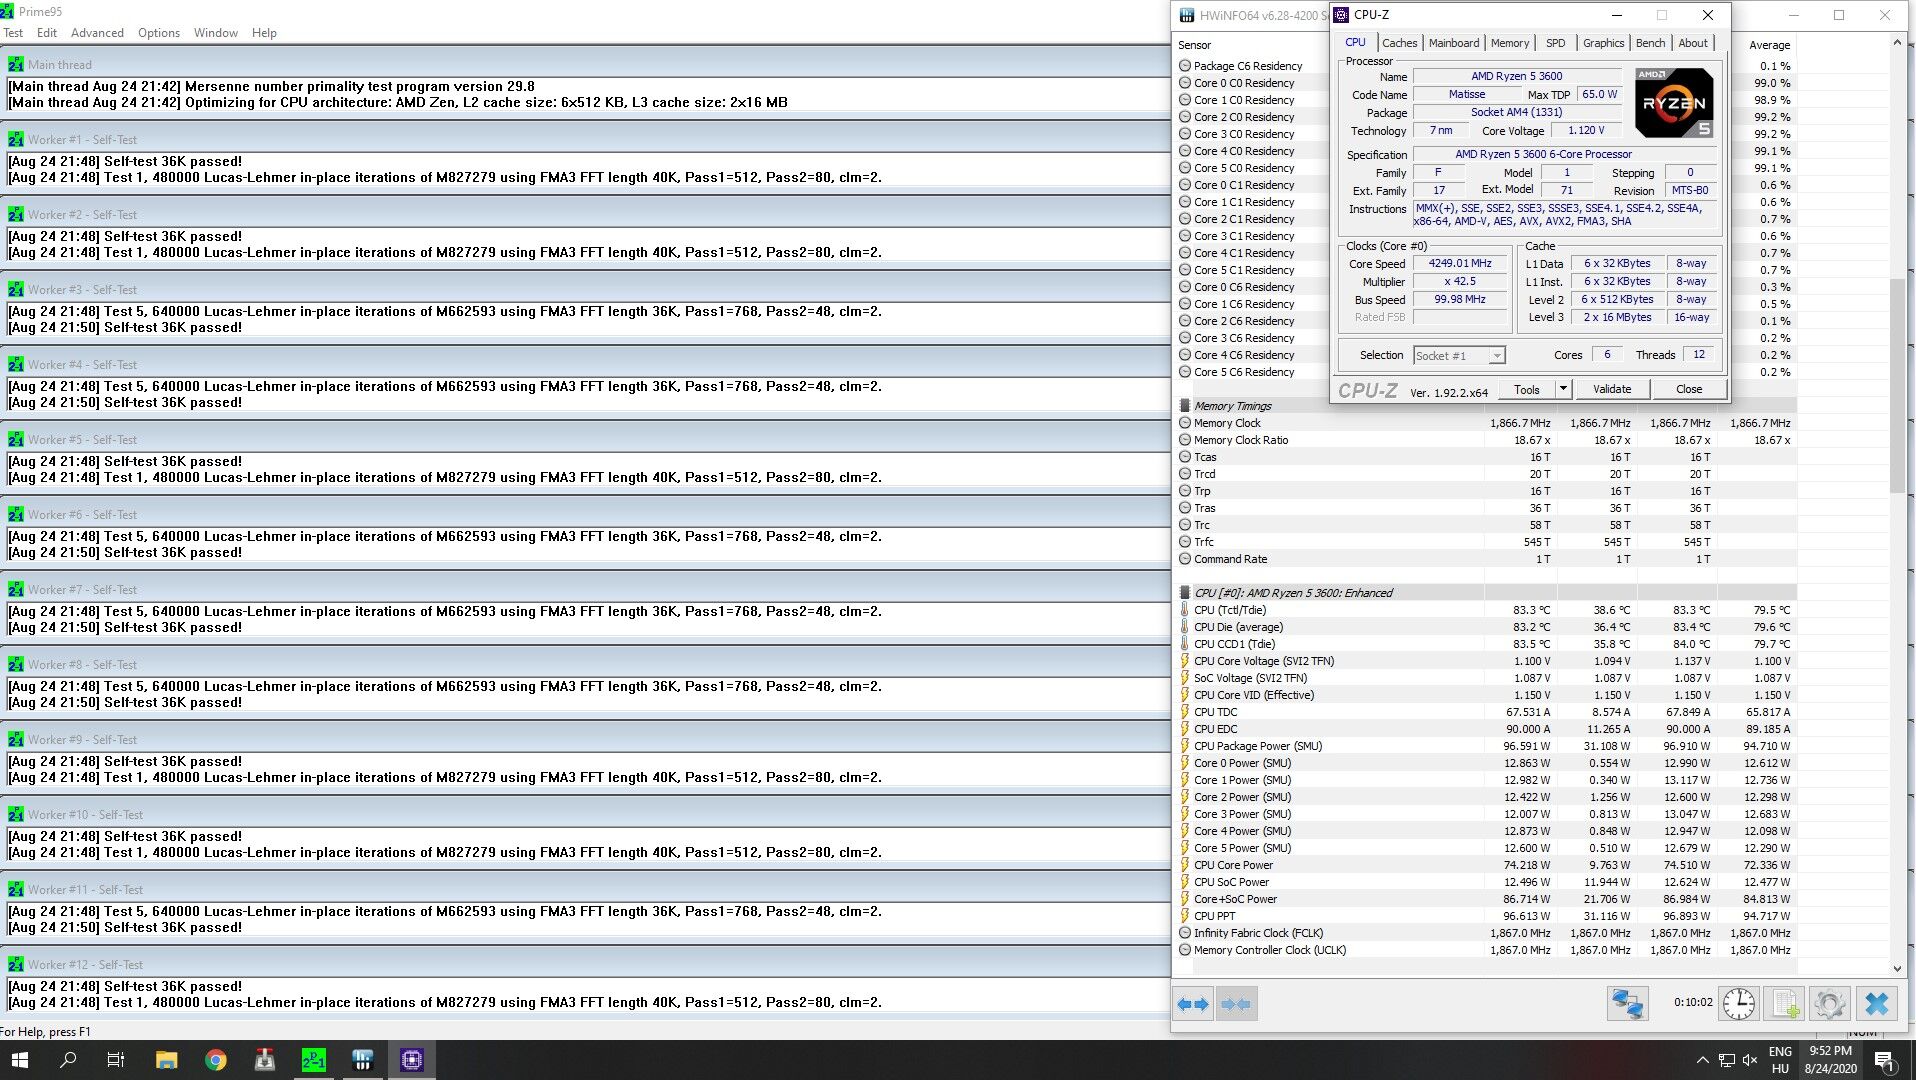The height and width of the screenshot is (1080, 1916).
Task: Click the Worker #2 window icon
Action: 15,215
